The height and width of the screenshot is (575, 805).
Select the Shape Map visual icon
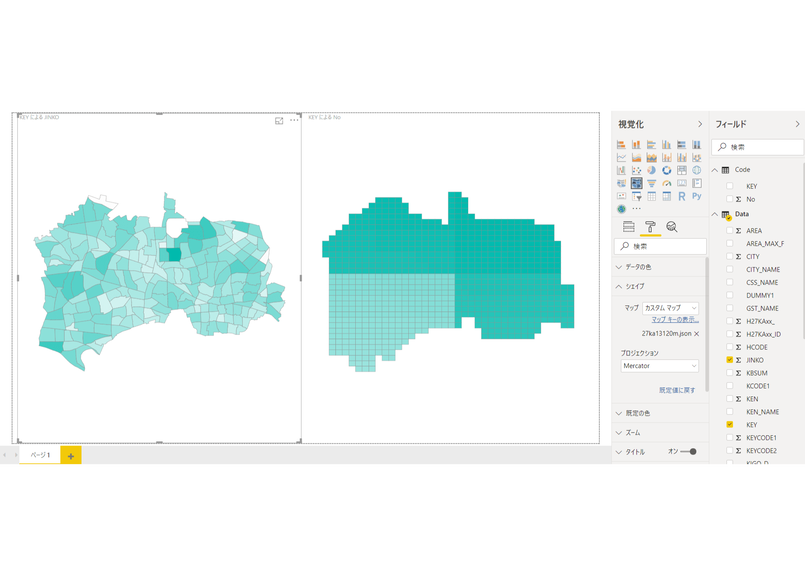tap(636, 184)
